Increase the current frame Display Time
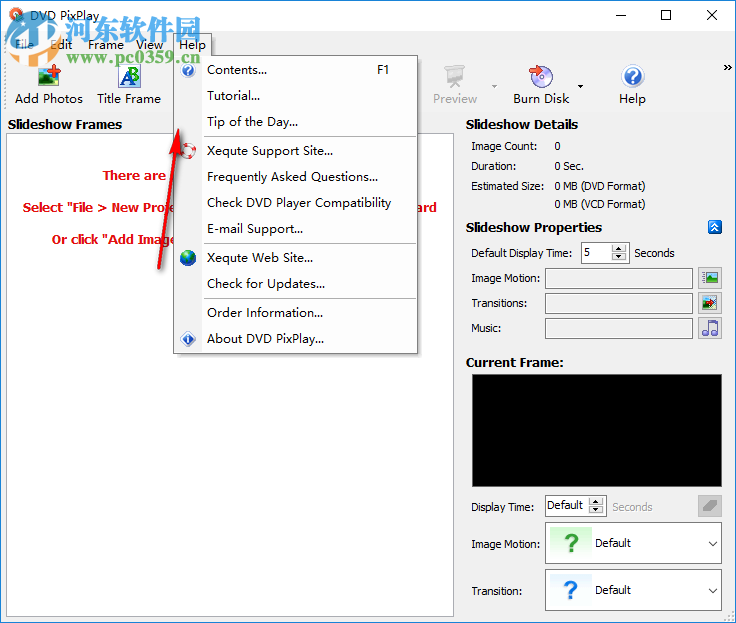Image resolution: width=736 pixels, height=623 pixels. pos(596,501)
